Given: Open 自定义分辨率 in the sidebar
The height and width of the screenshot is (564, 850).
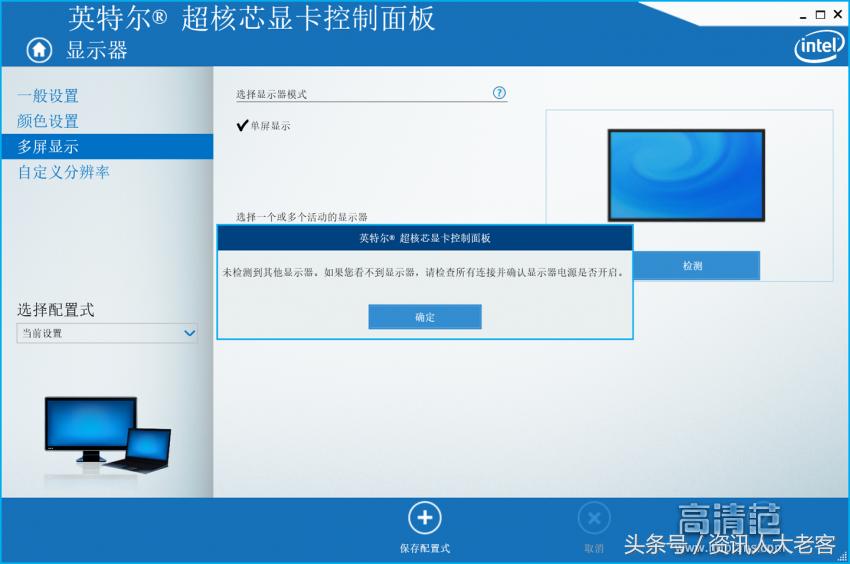Looking at the screenshot, I should pyautogui.click(x=63, y=172).
